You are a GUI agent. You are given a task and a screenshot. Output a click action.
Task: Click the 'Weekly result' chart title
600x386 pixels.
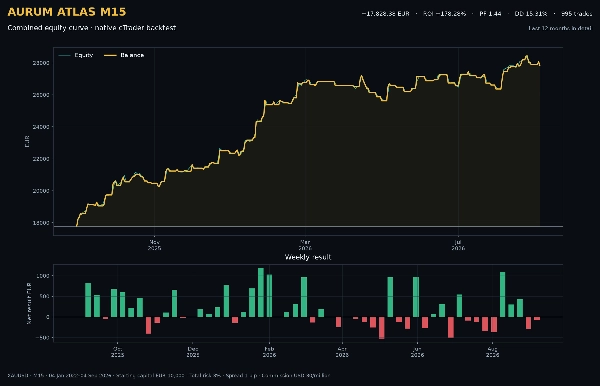pyautogui.click(x=308, y=257)
